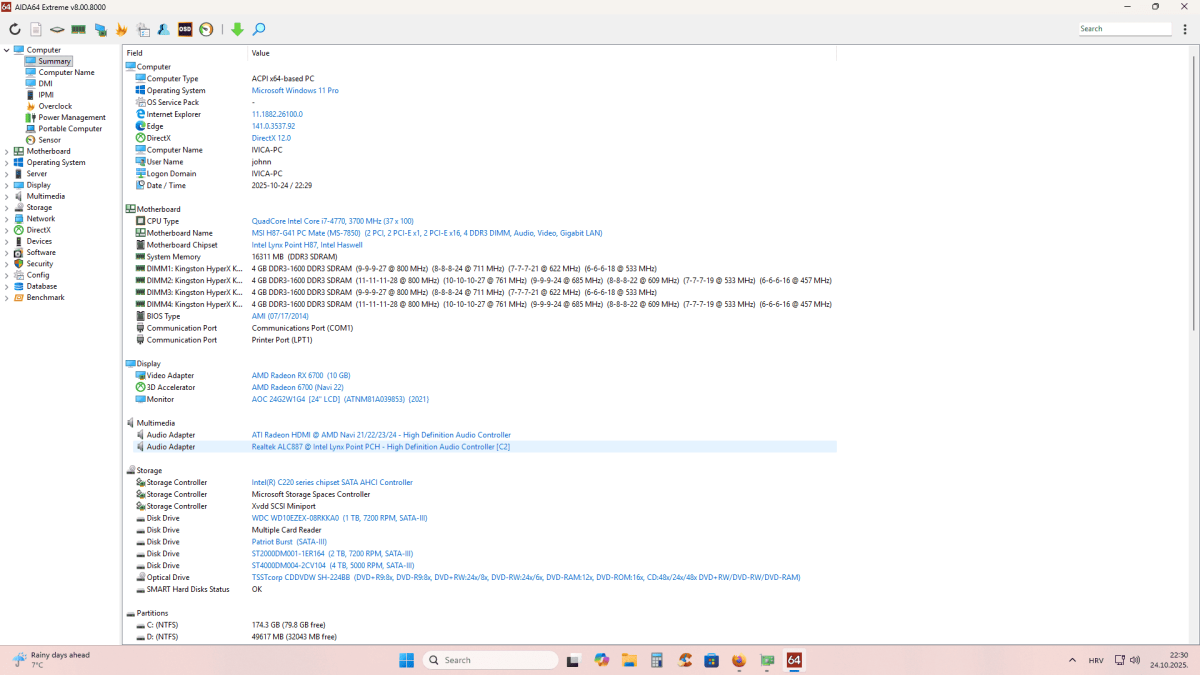
Task: Expand the Storage tree node
Action: point(7,208)
